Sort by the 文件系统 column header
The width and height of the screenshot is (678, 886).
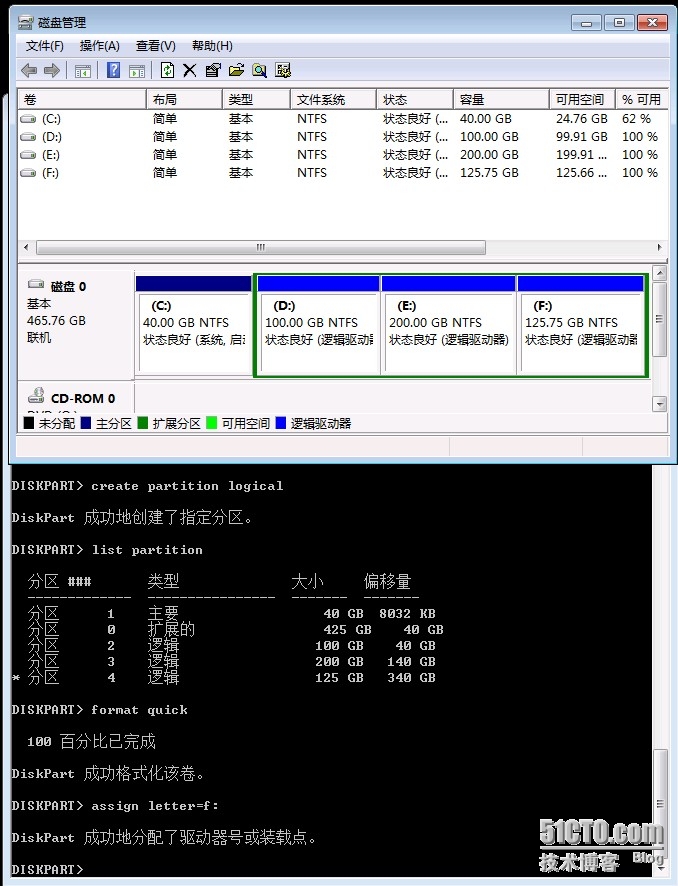pos(333,99)
